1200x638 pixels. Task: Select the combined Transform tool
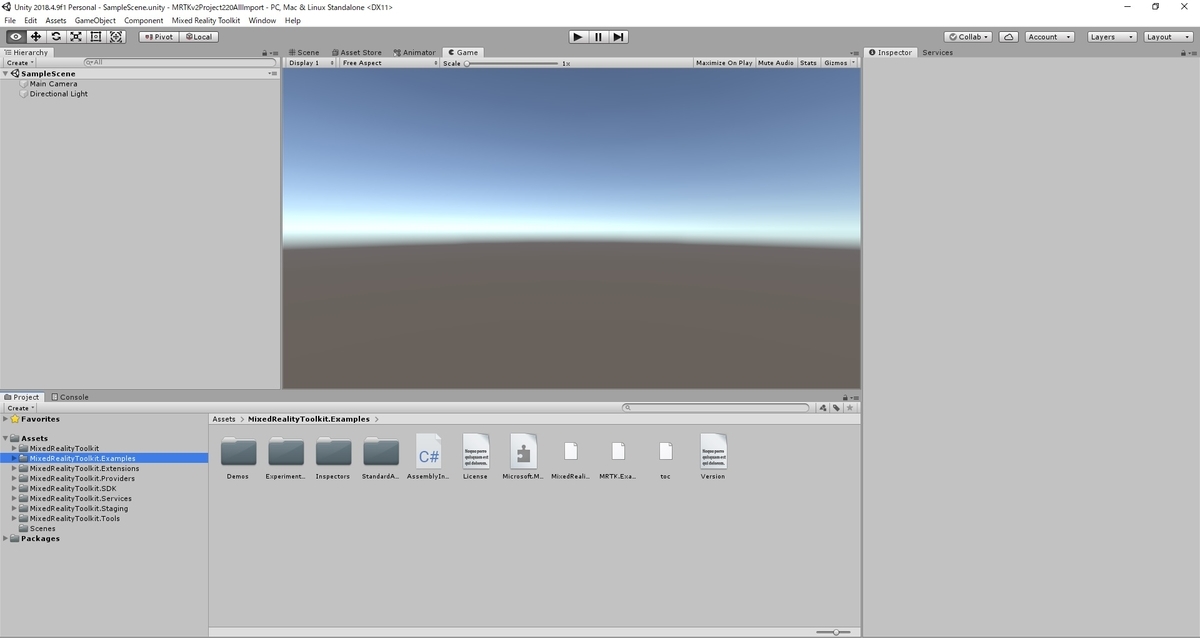(x=116, y=37)
